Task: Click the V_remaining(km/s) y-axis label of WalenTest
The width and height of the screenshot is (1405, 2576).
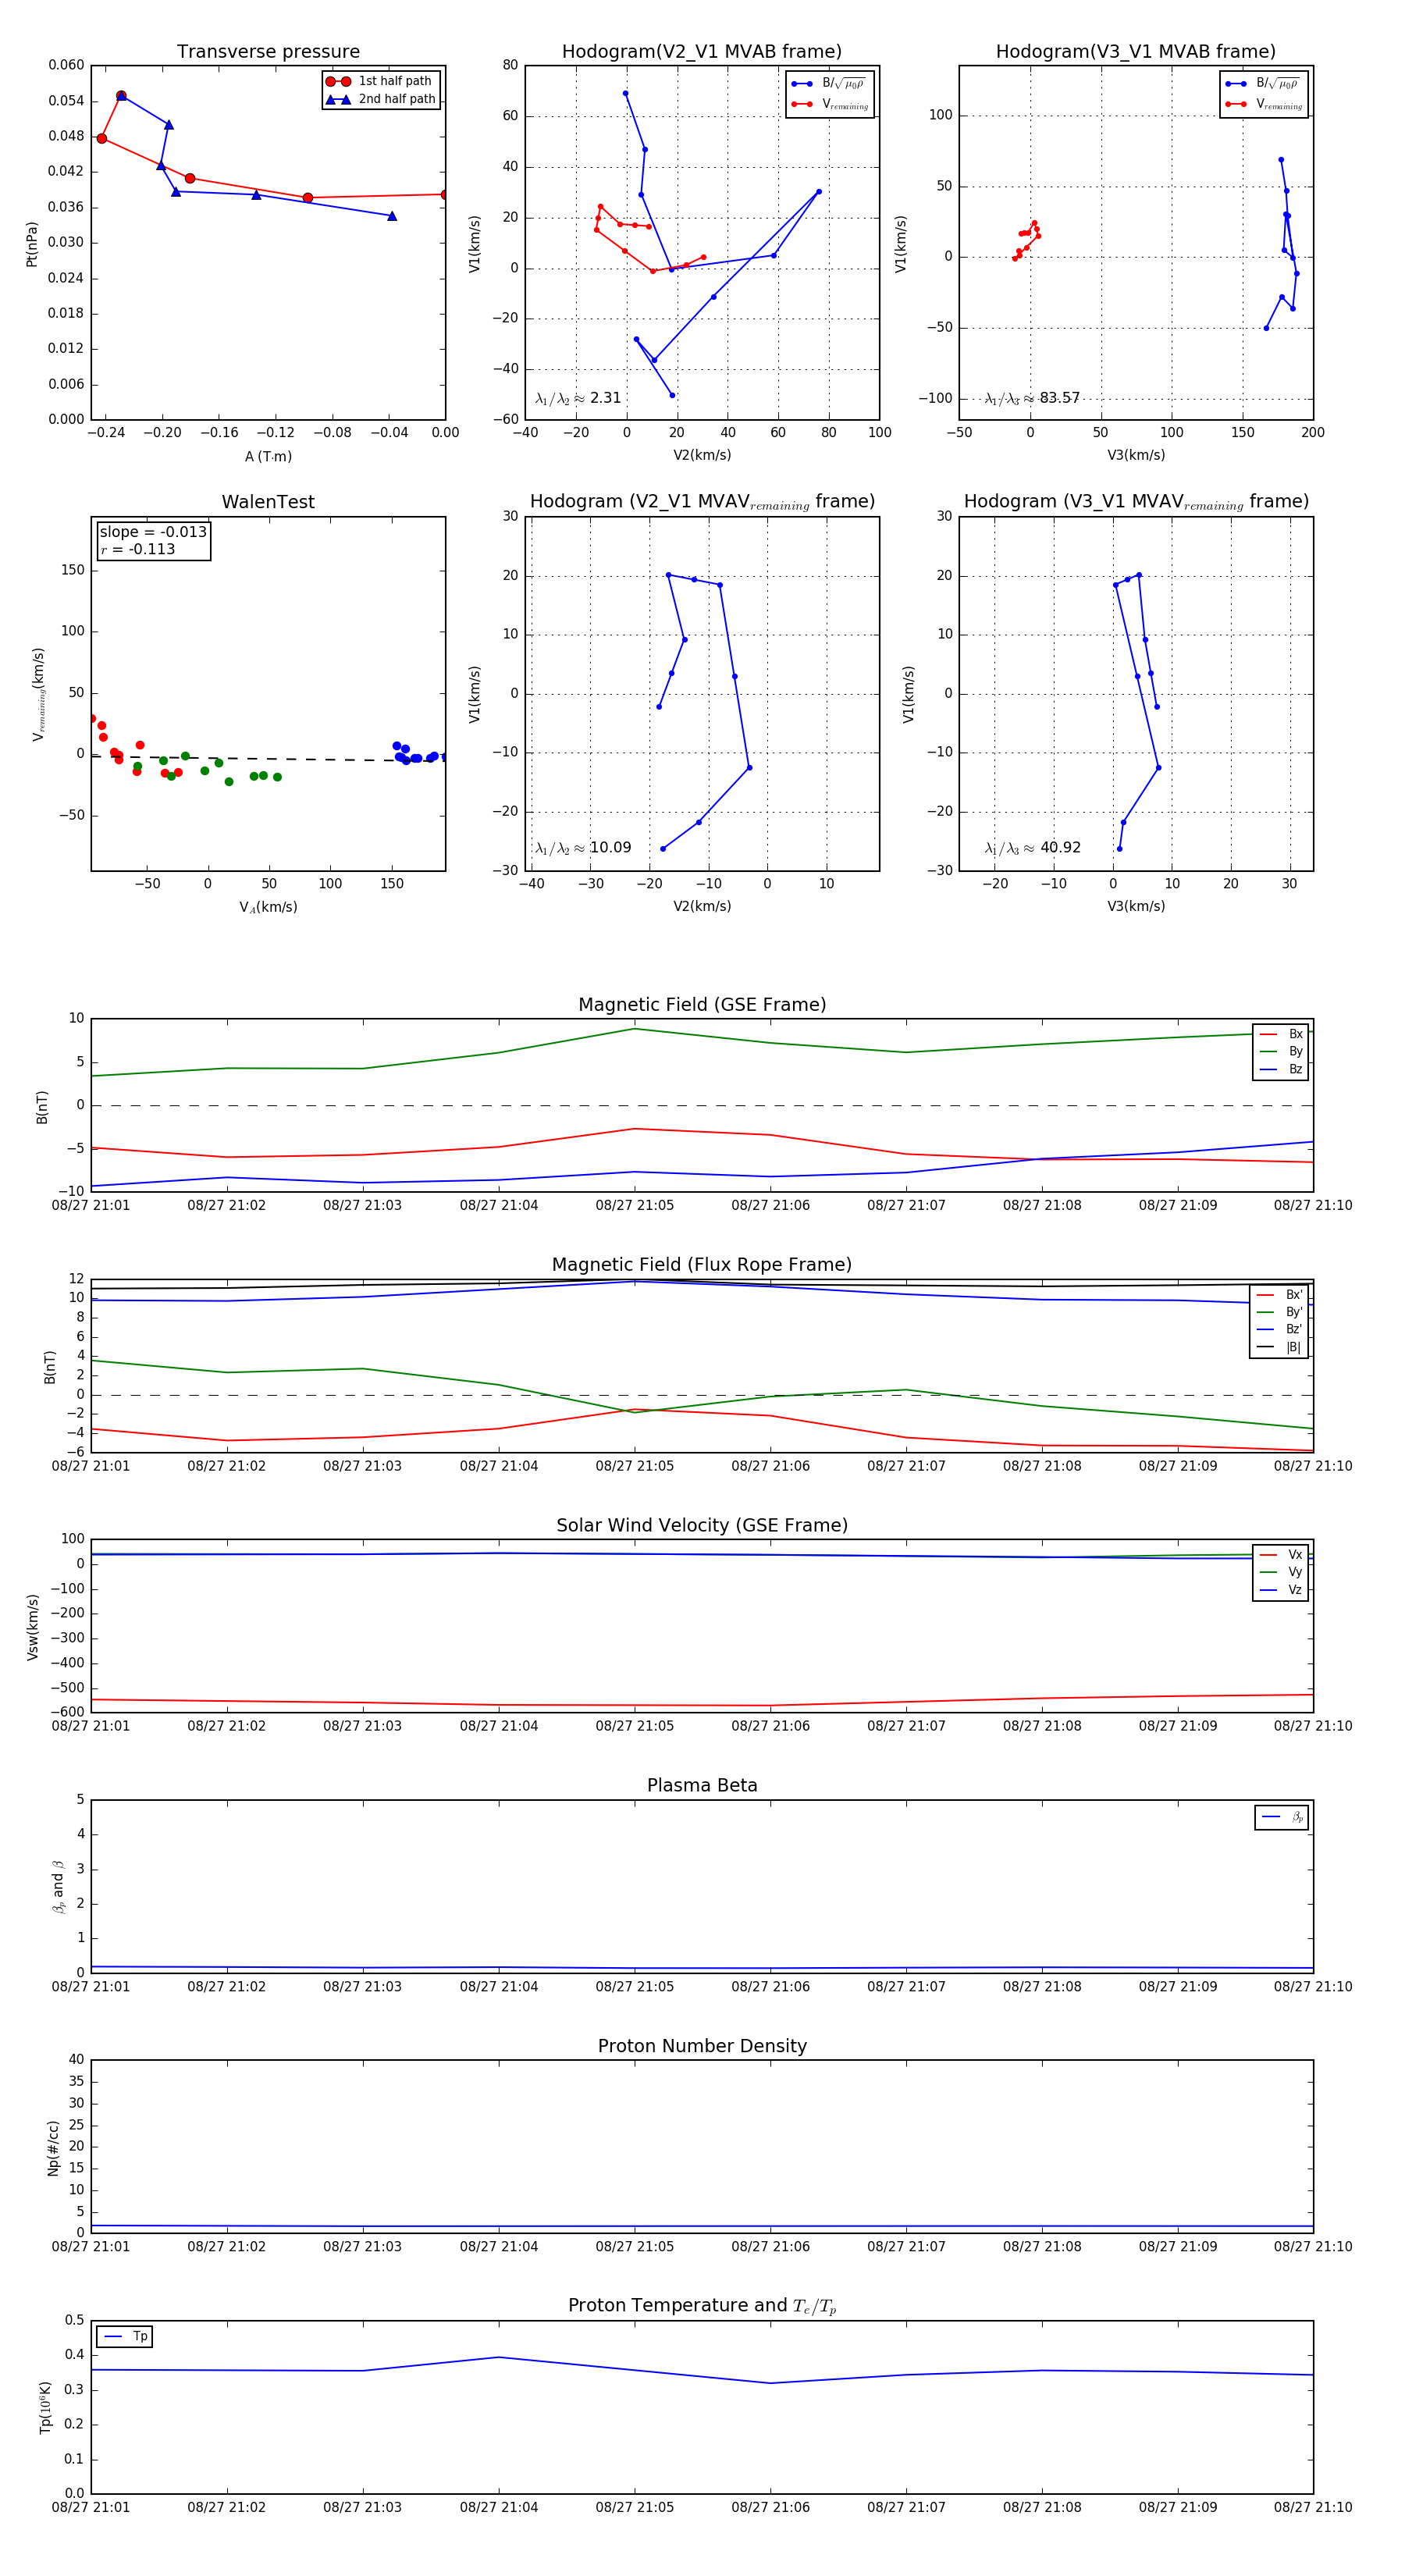Action: pos(38,694)
